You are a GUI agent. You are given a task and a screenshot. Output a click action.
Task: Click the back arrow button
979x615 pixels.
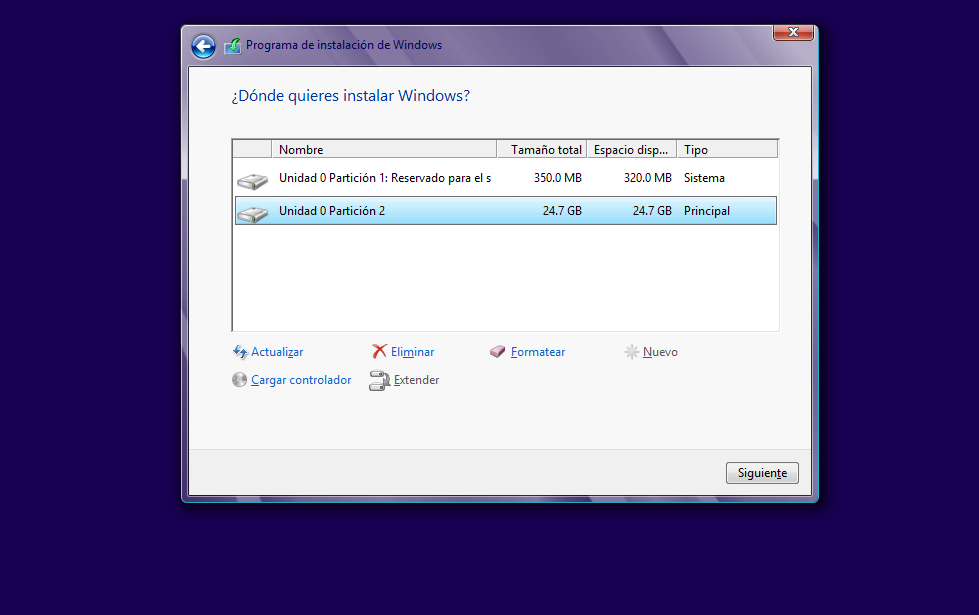pos(203,46)
